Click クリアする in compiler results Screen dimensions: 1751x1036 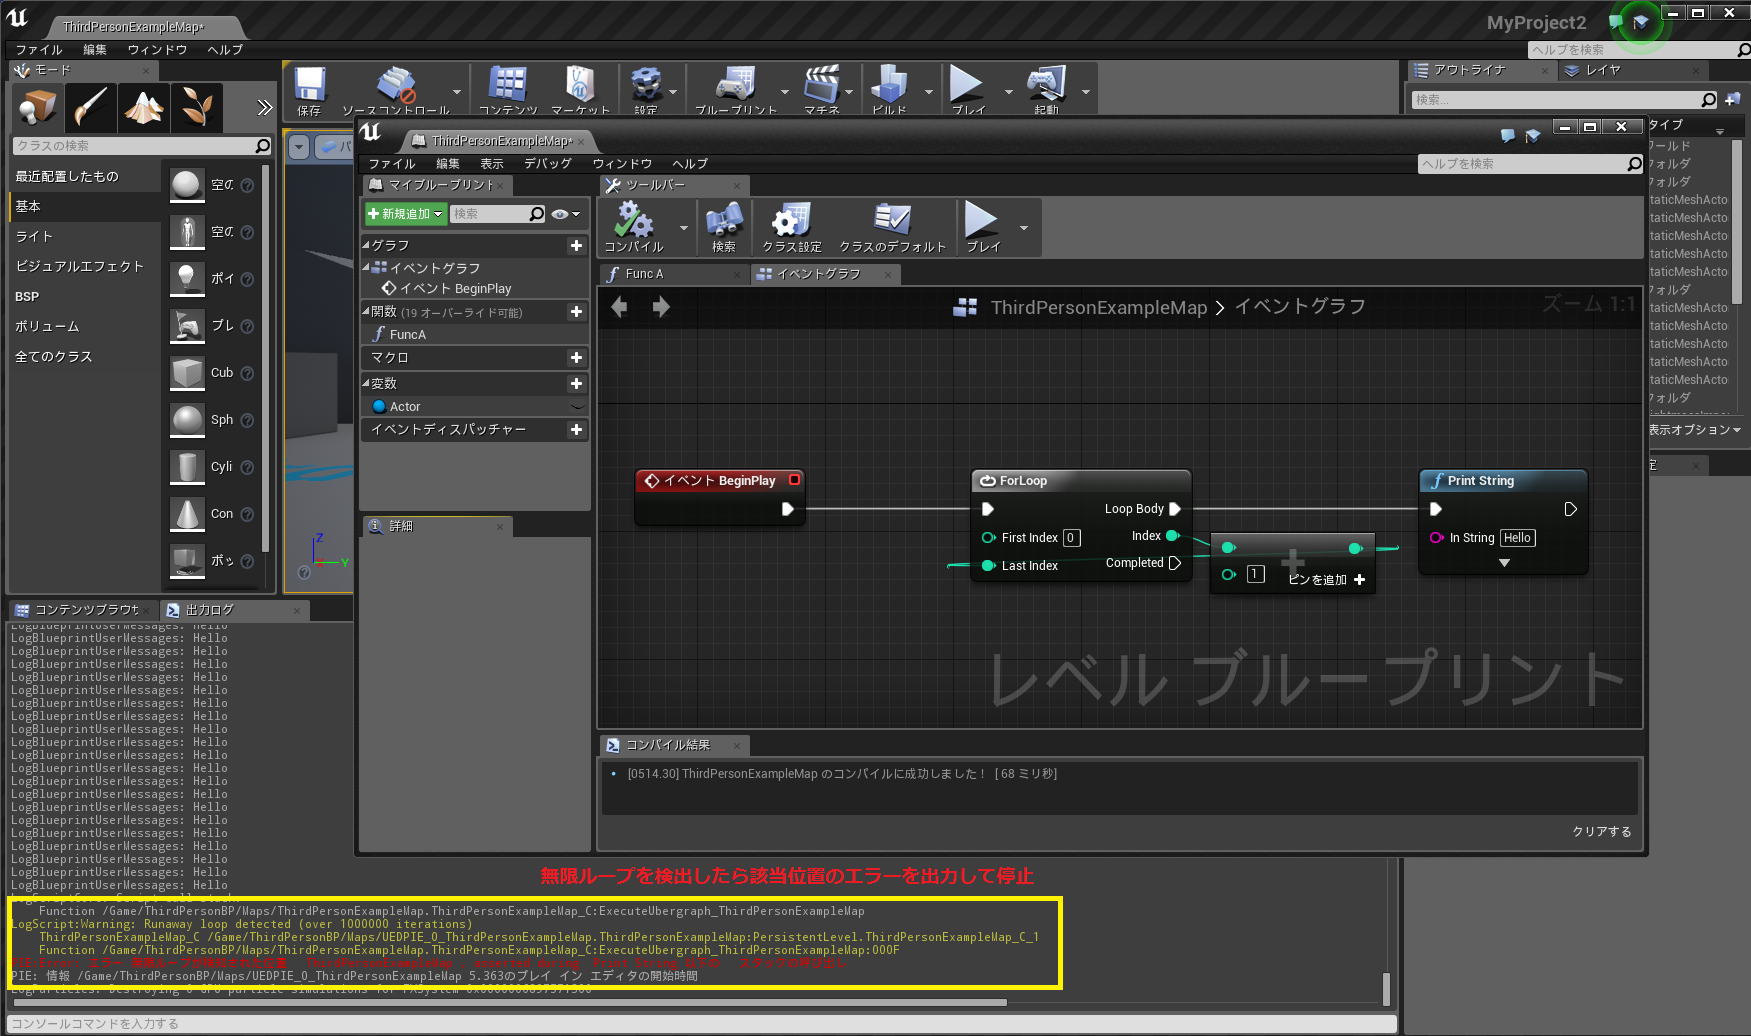pyautogui.click(x=1602, y=832)
